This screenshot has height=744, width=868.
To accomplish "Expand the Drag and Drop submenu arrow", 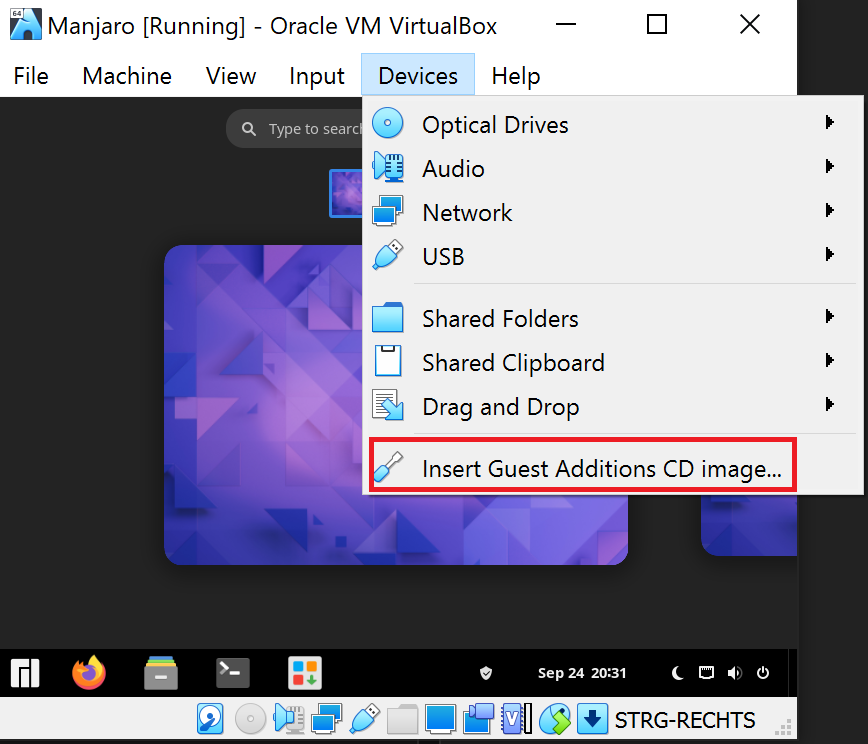I will pos(829,404).
